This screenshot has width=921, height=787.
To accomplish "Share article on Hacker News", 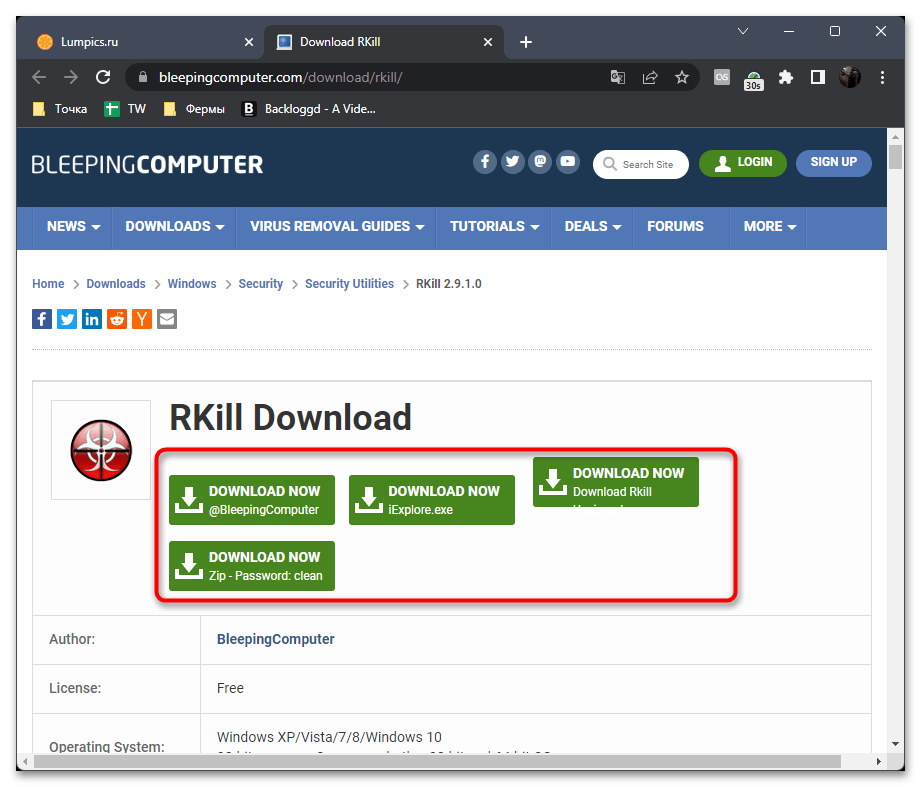I will [x=142, y=319].
